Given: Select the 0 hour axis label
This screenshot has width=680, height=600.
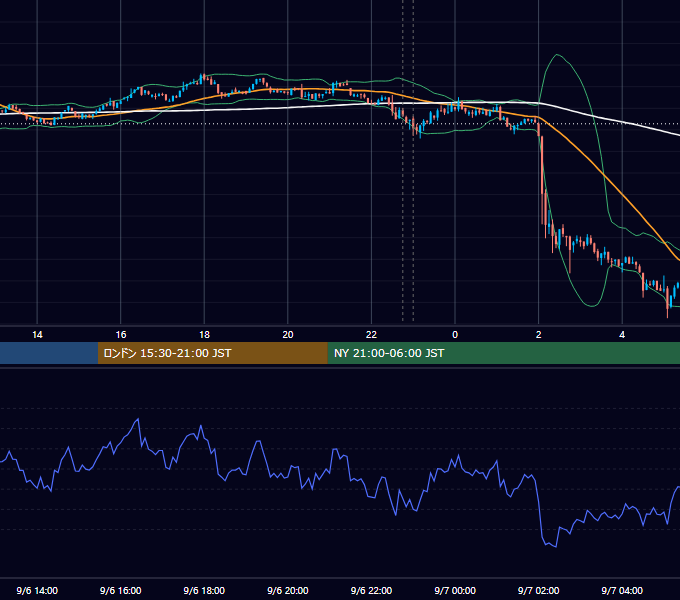Looking at the screenshot, I should [455, 335].
